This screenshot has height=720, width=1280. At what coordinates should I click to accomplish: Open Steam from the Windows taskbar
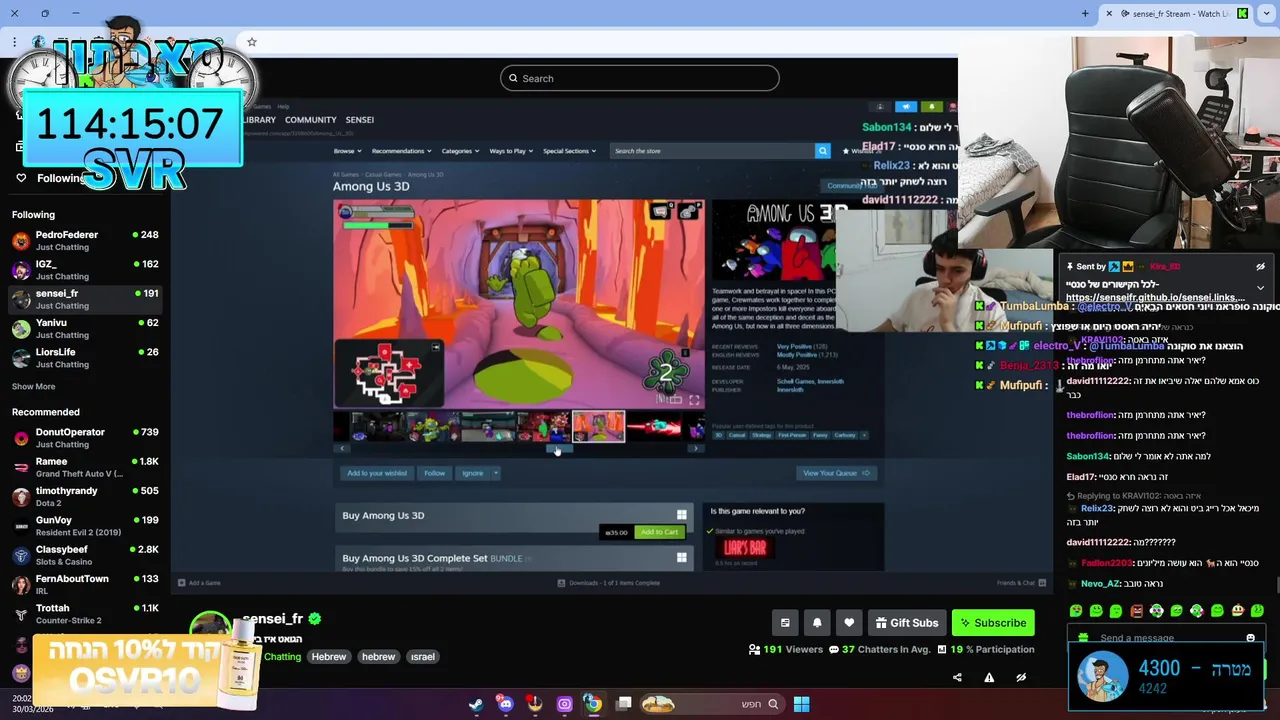click(x=476, y=704)
